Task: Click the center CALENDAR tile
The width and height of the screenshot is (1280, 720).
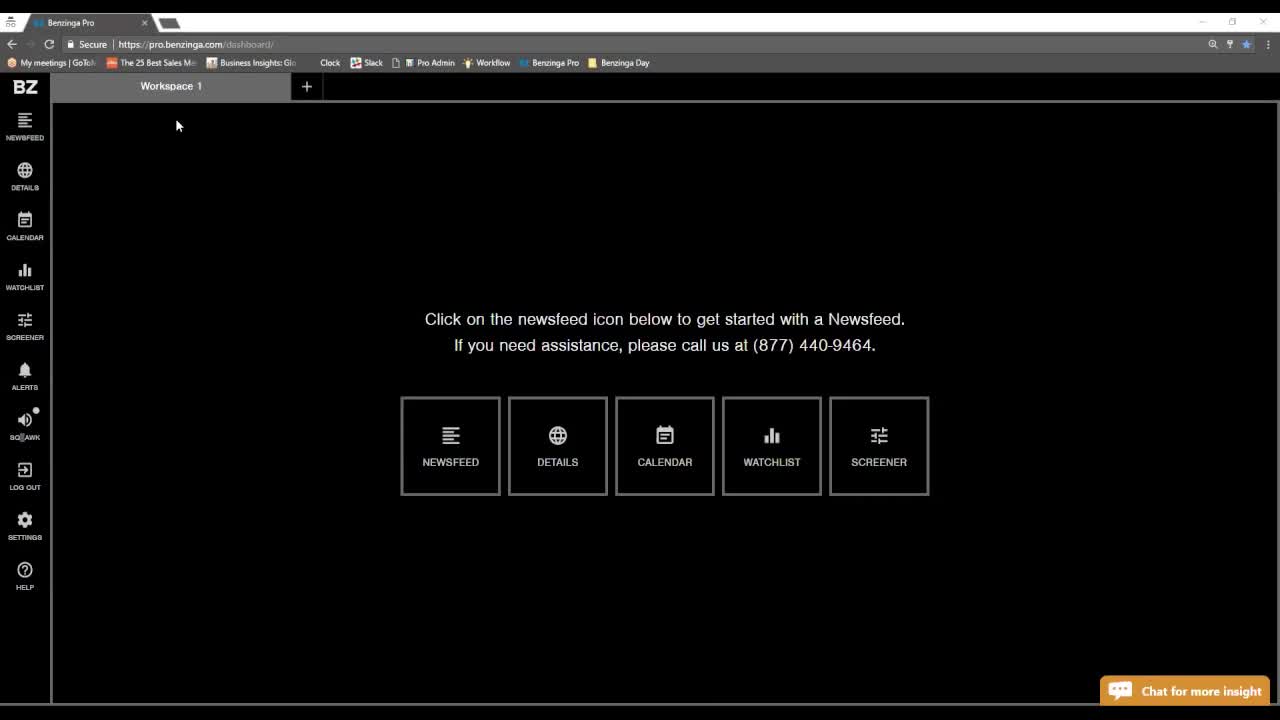Action: tap(665, 446)
